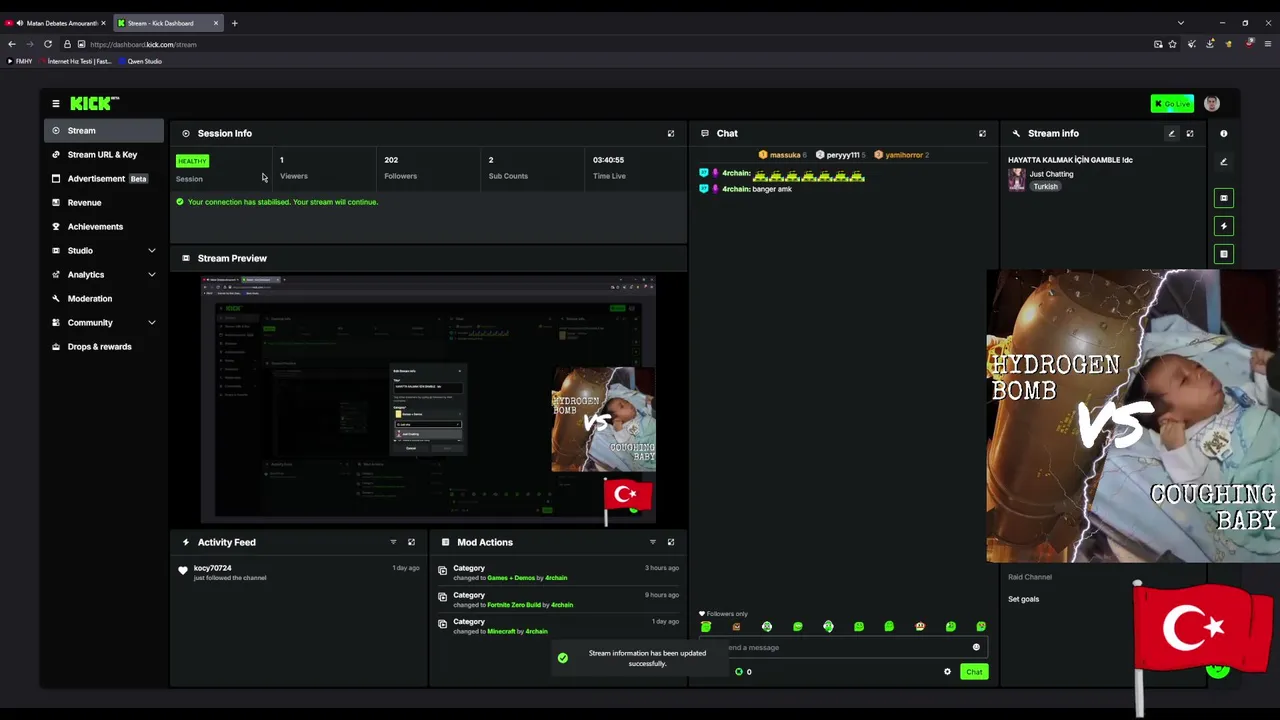Click the Set goals link
This screenshot has height=720, width=1280.
(x=1024, y=599)
